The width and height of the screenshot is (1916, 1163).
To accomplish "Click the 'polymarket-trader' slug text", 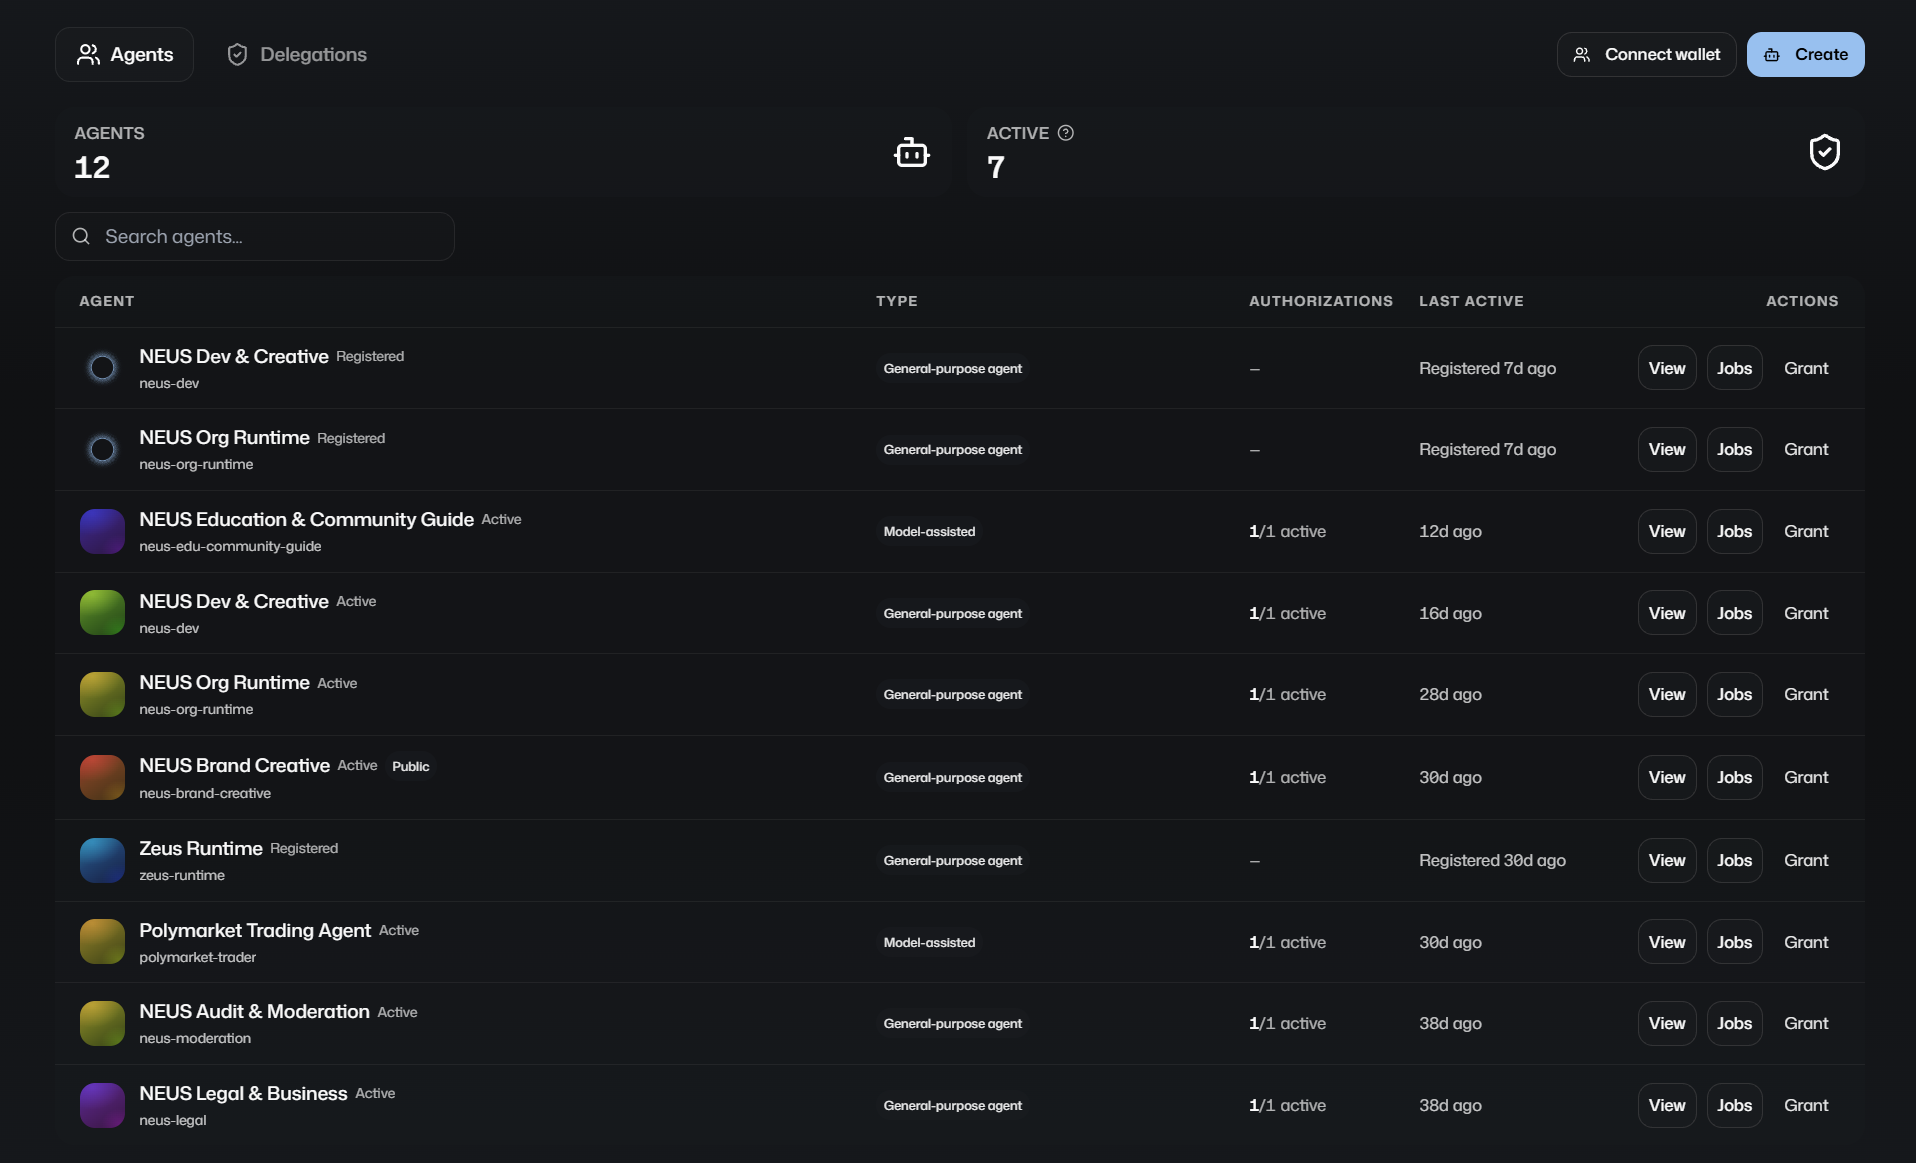I will point(198,957).
